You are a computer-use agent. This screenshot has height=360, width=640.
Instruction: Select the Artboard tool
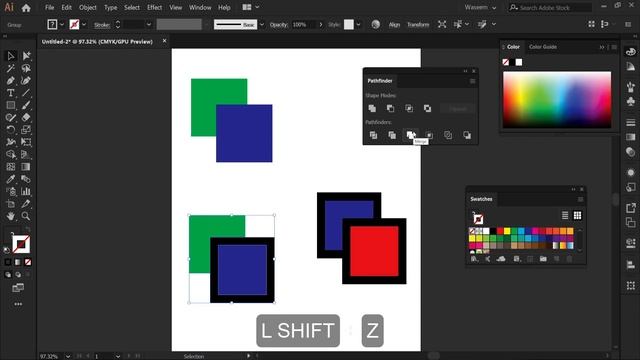click(x=11, y=204)
